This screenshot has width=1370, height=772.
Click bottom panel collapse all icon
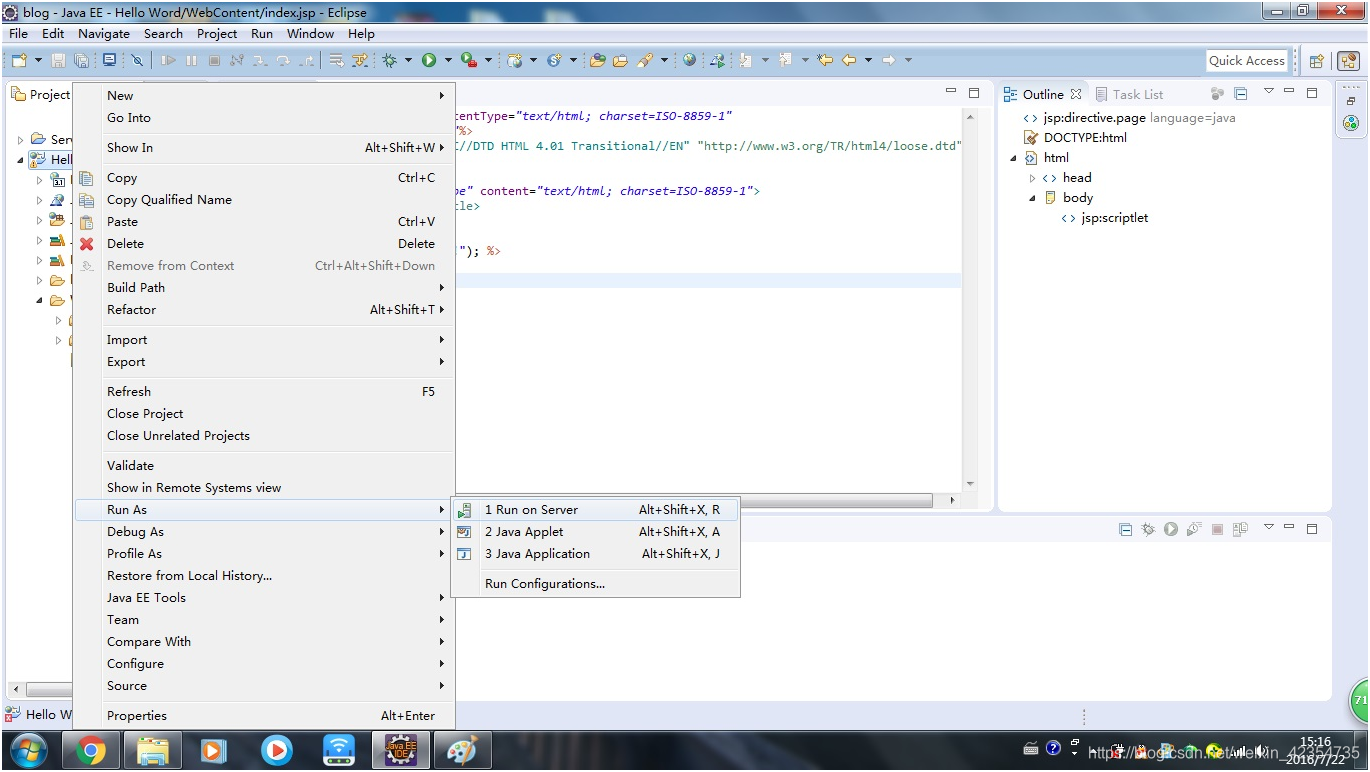[x=1125, y=529]
